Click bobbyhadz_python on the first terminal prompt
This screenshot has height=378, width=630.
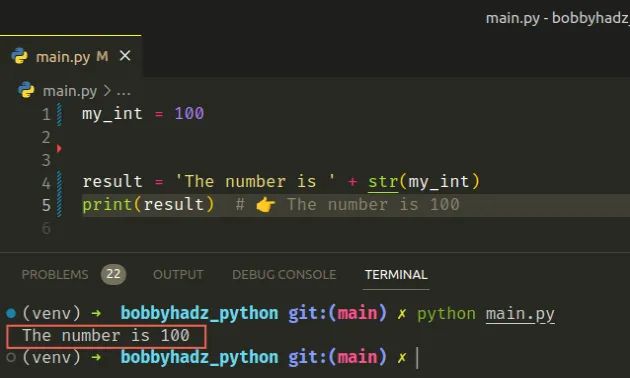click(x=199, y=313)
